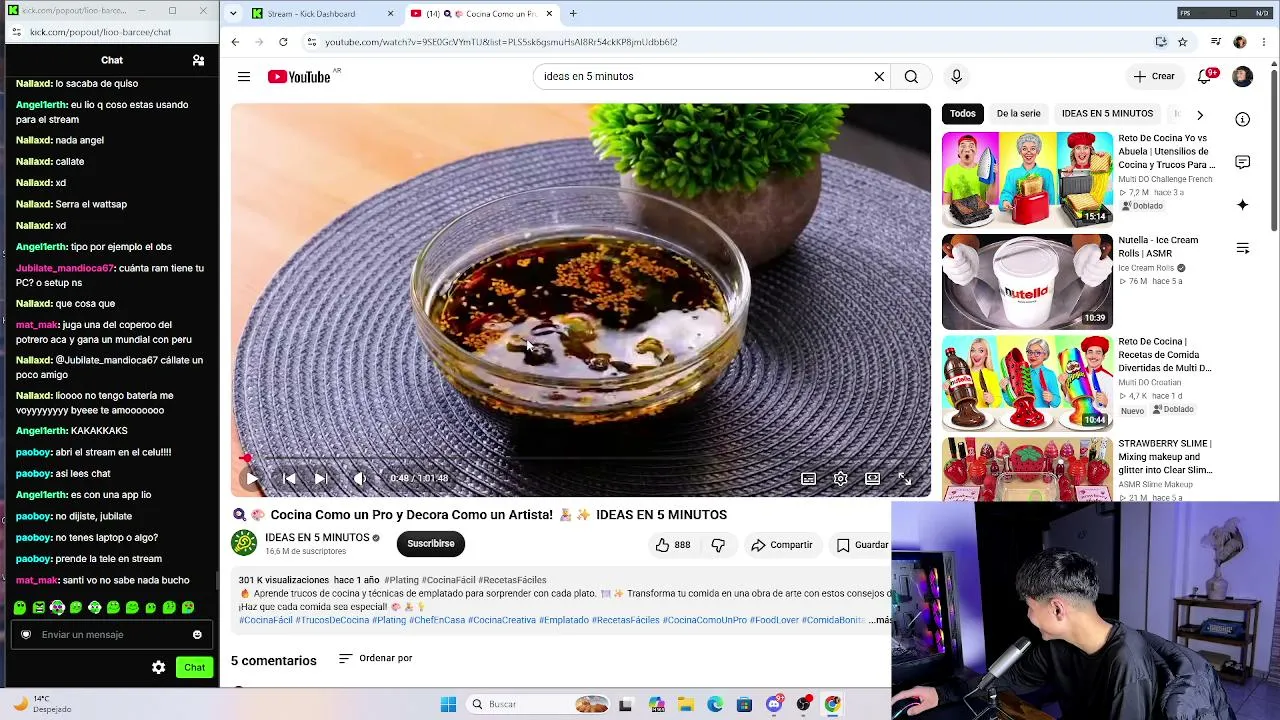
Task: Go to the YouTube home logo
Action: click(x=300, y=77)
